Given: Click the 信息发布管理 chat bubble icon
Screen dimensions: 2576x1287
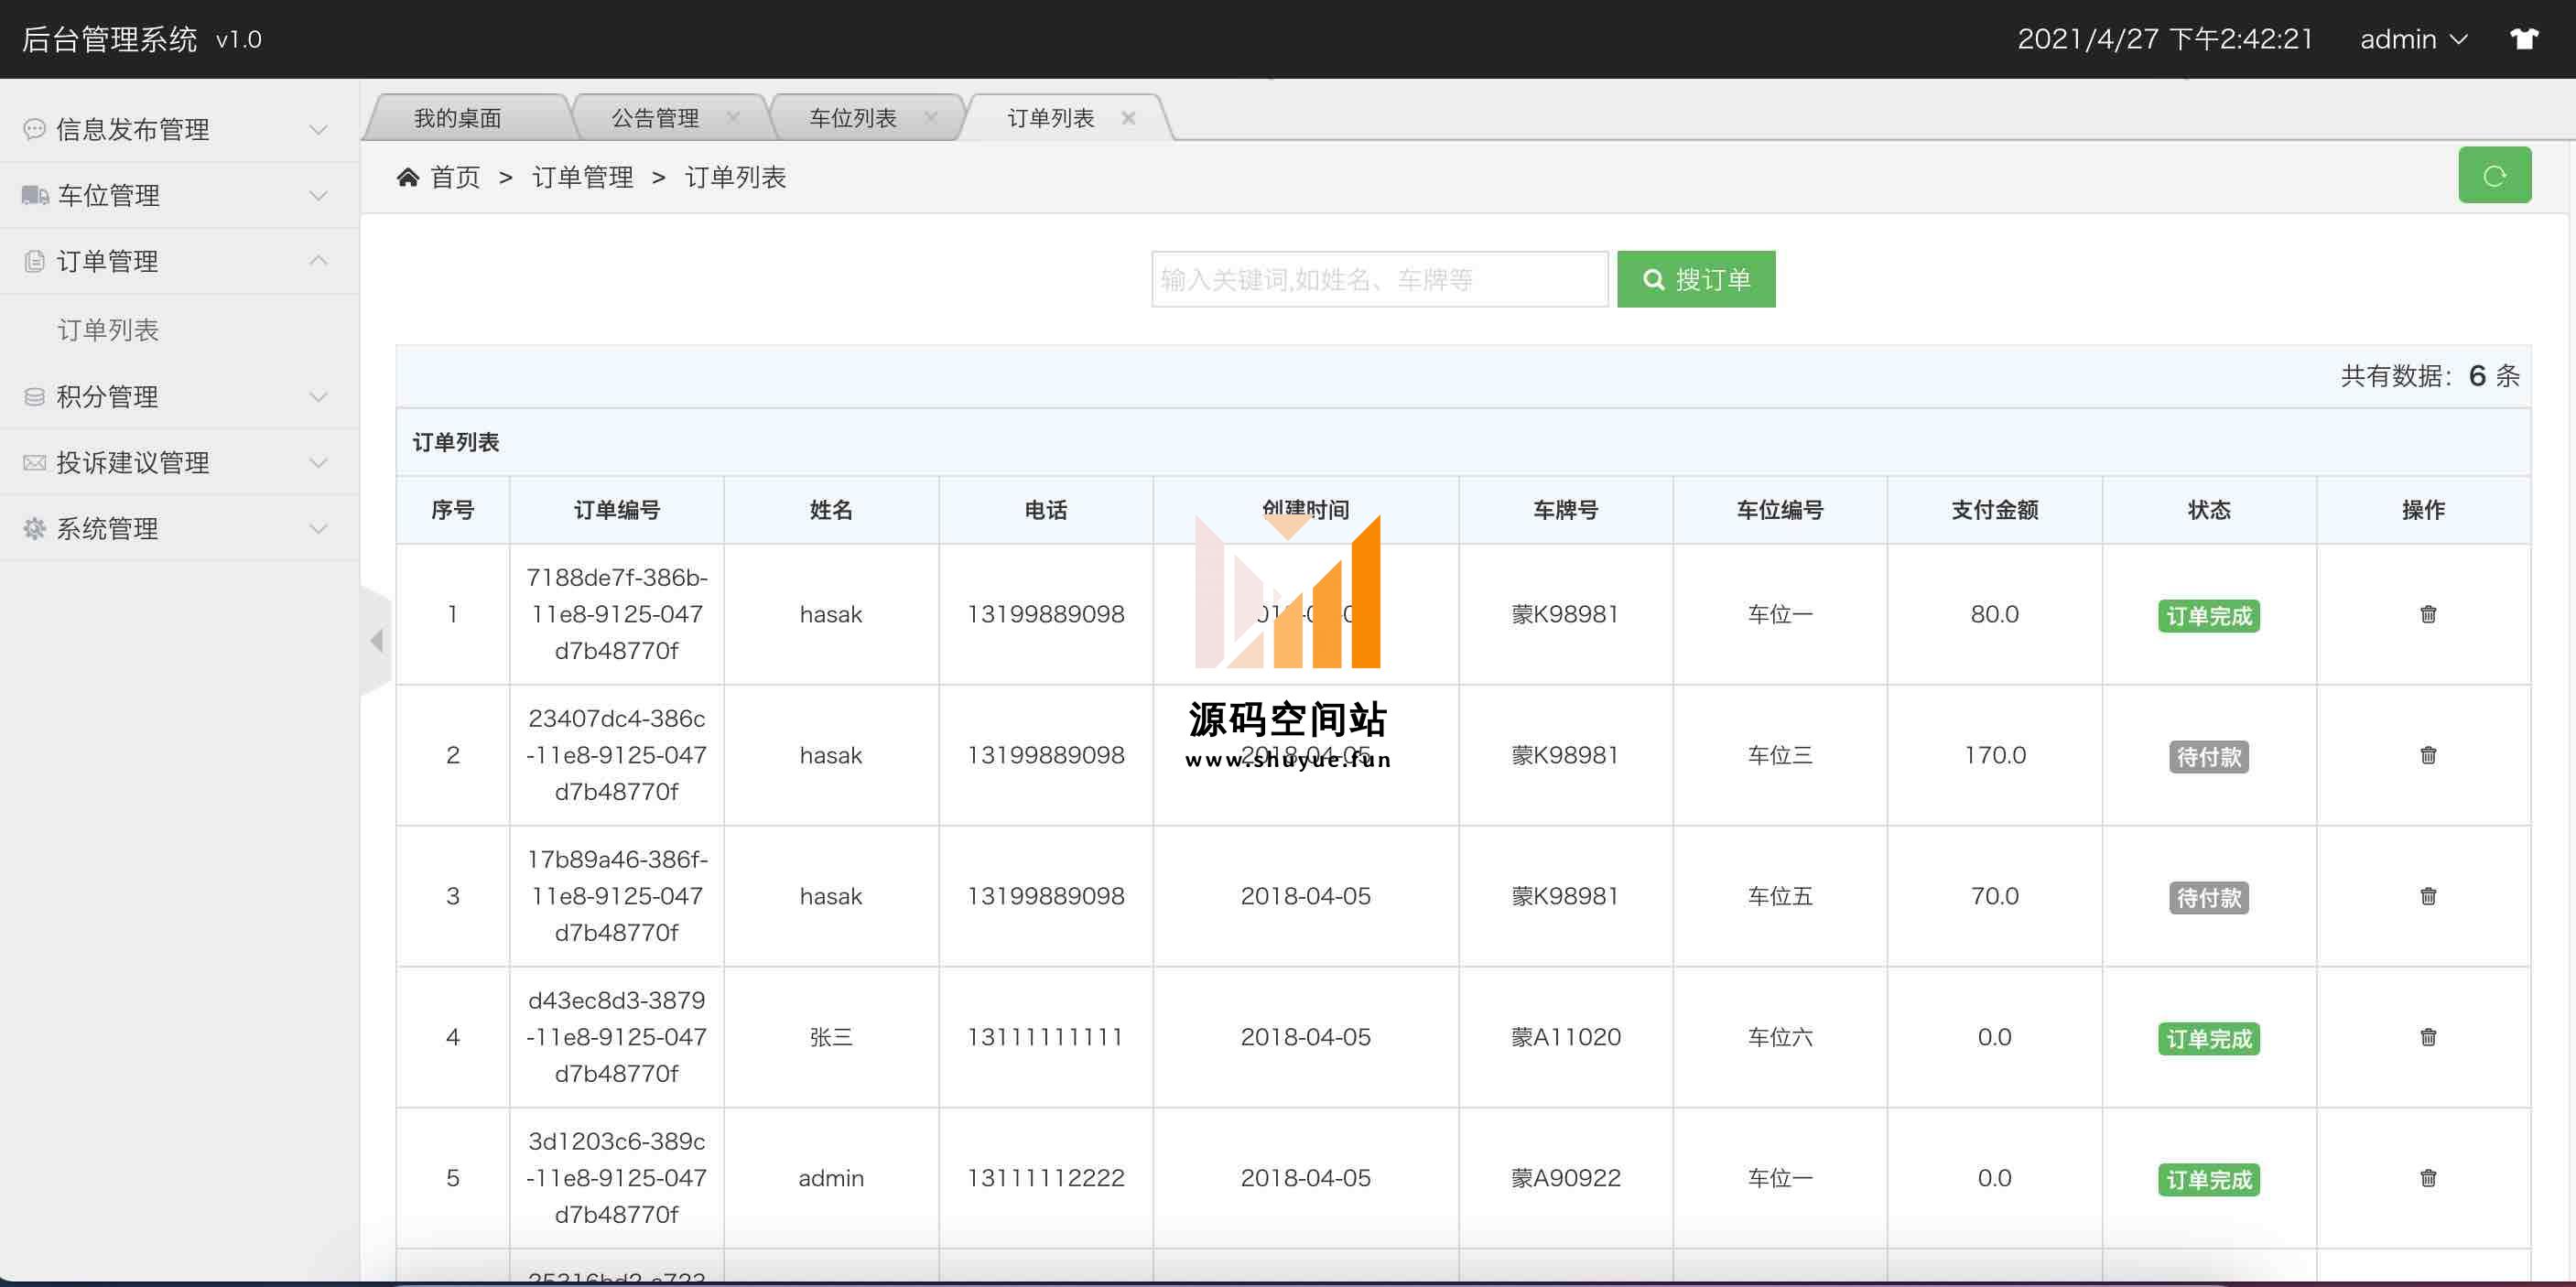Looking at the screenshot, I should (x=34, y=129).
